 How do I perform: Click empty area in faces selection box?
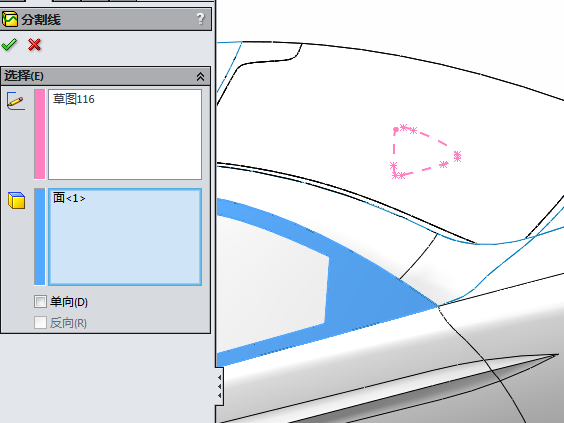tap(125, 245)
